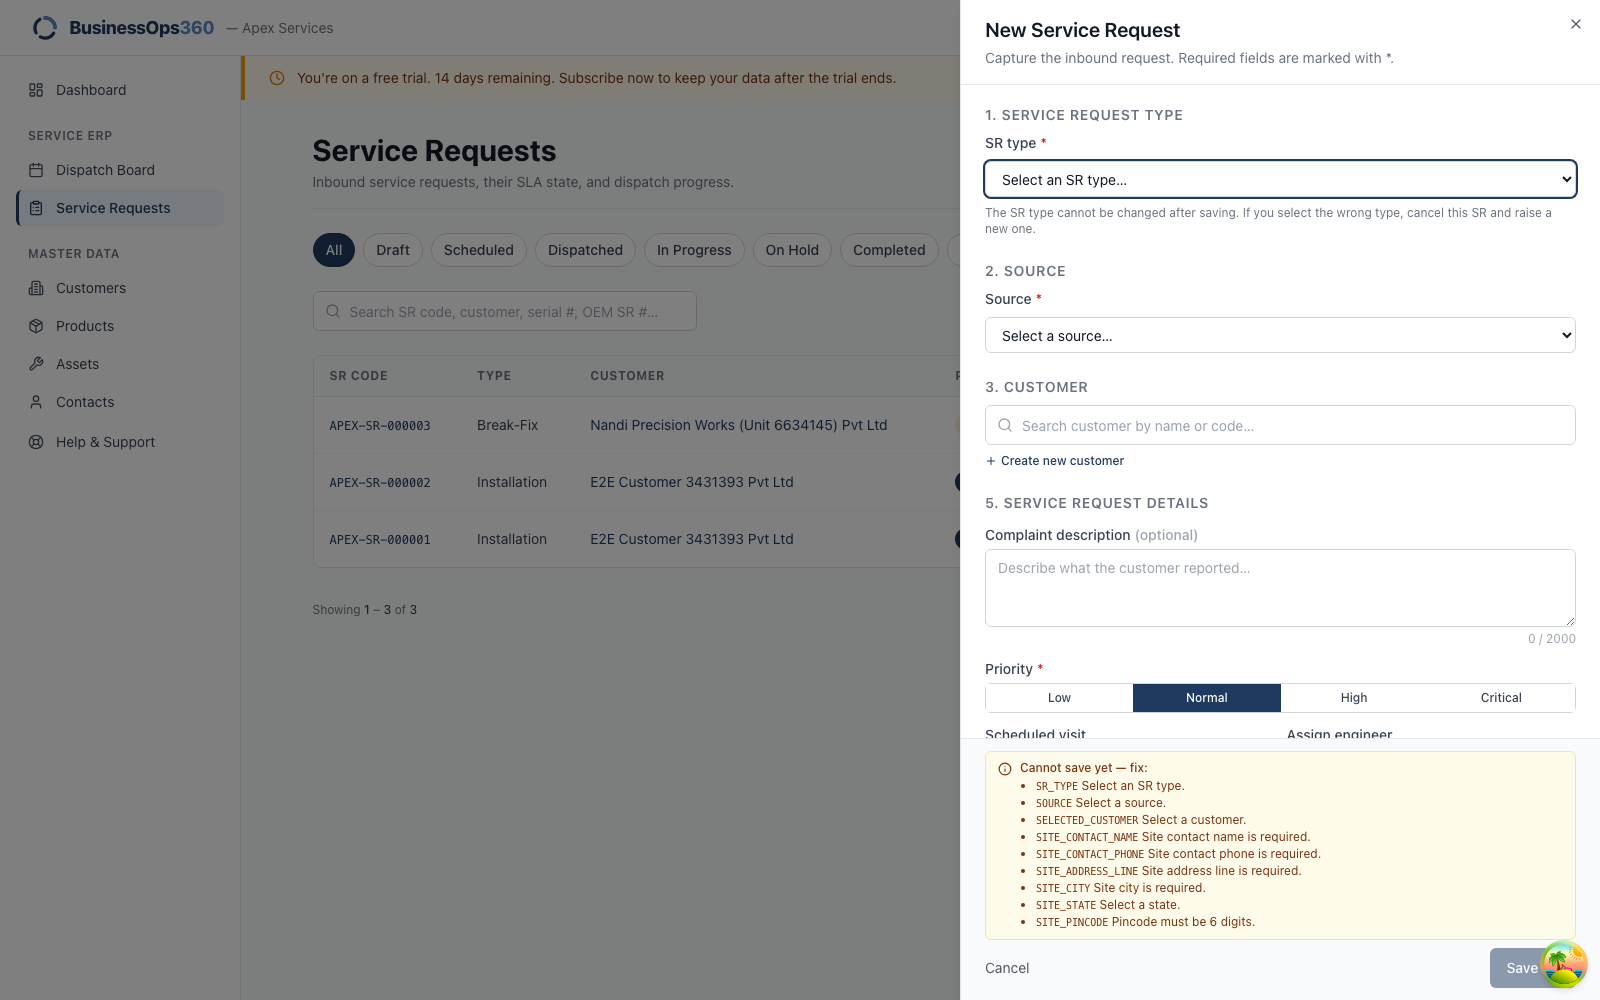Open the Dispatch Board calendar icon
1600x1000 pixels.
pos(36,170)
